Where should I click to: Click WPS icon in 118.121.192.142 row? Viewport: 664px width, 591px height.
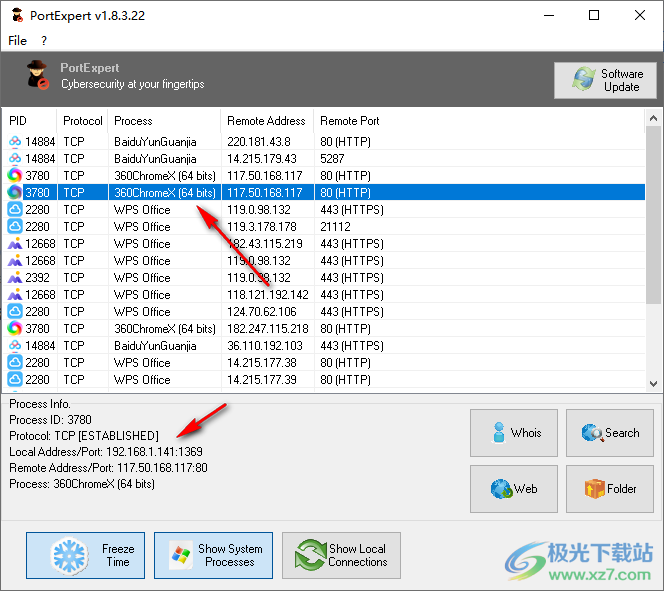15,294
